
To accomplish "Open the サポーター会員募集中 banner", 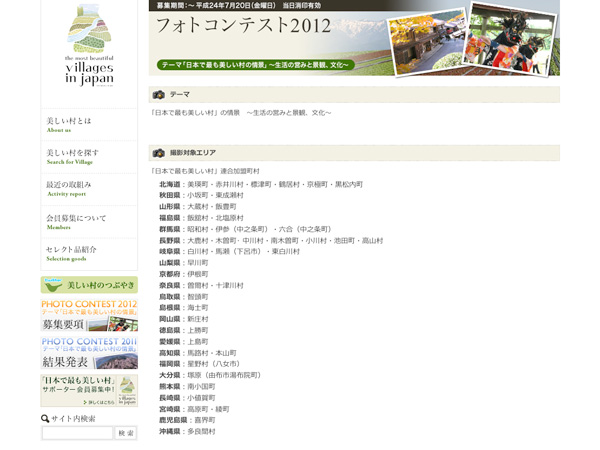I will click(x=89, y=390).
